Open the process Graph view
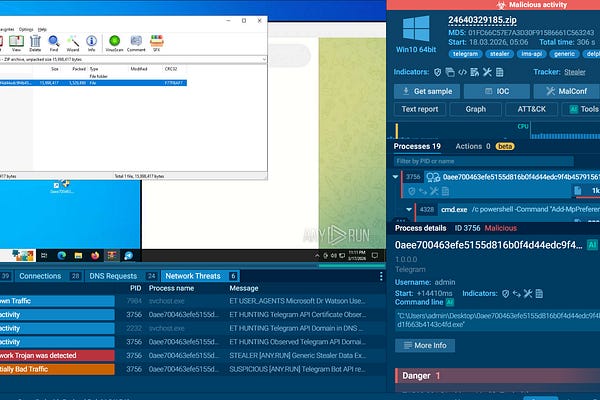 point(476,109)
